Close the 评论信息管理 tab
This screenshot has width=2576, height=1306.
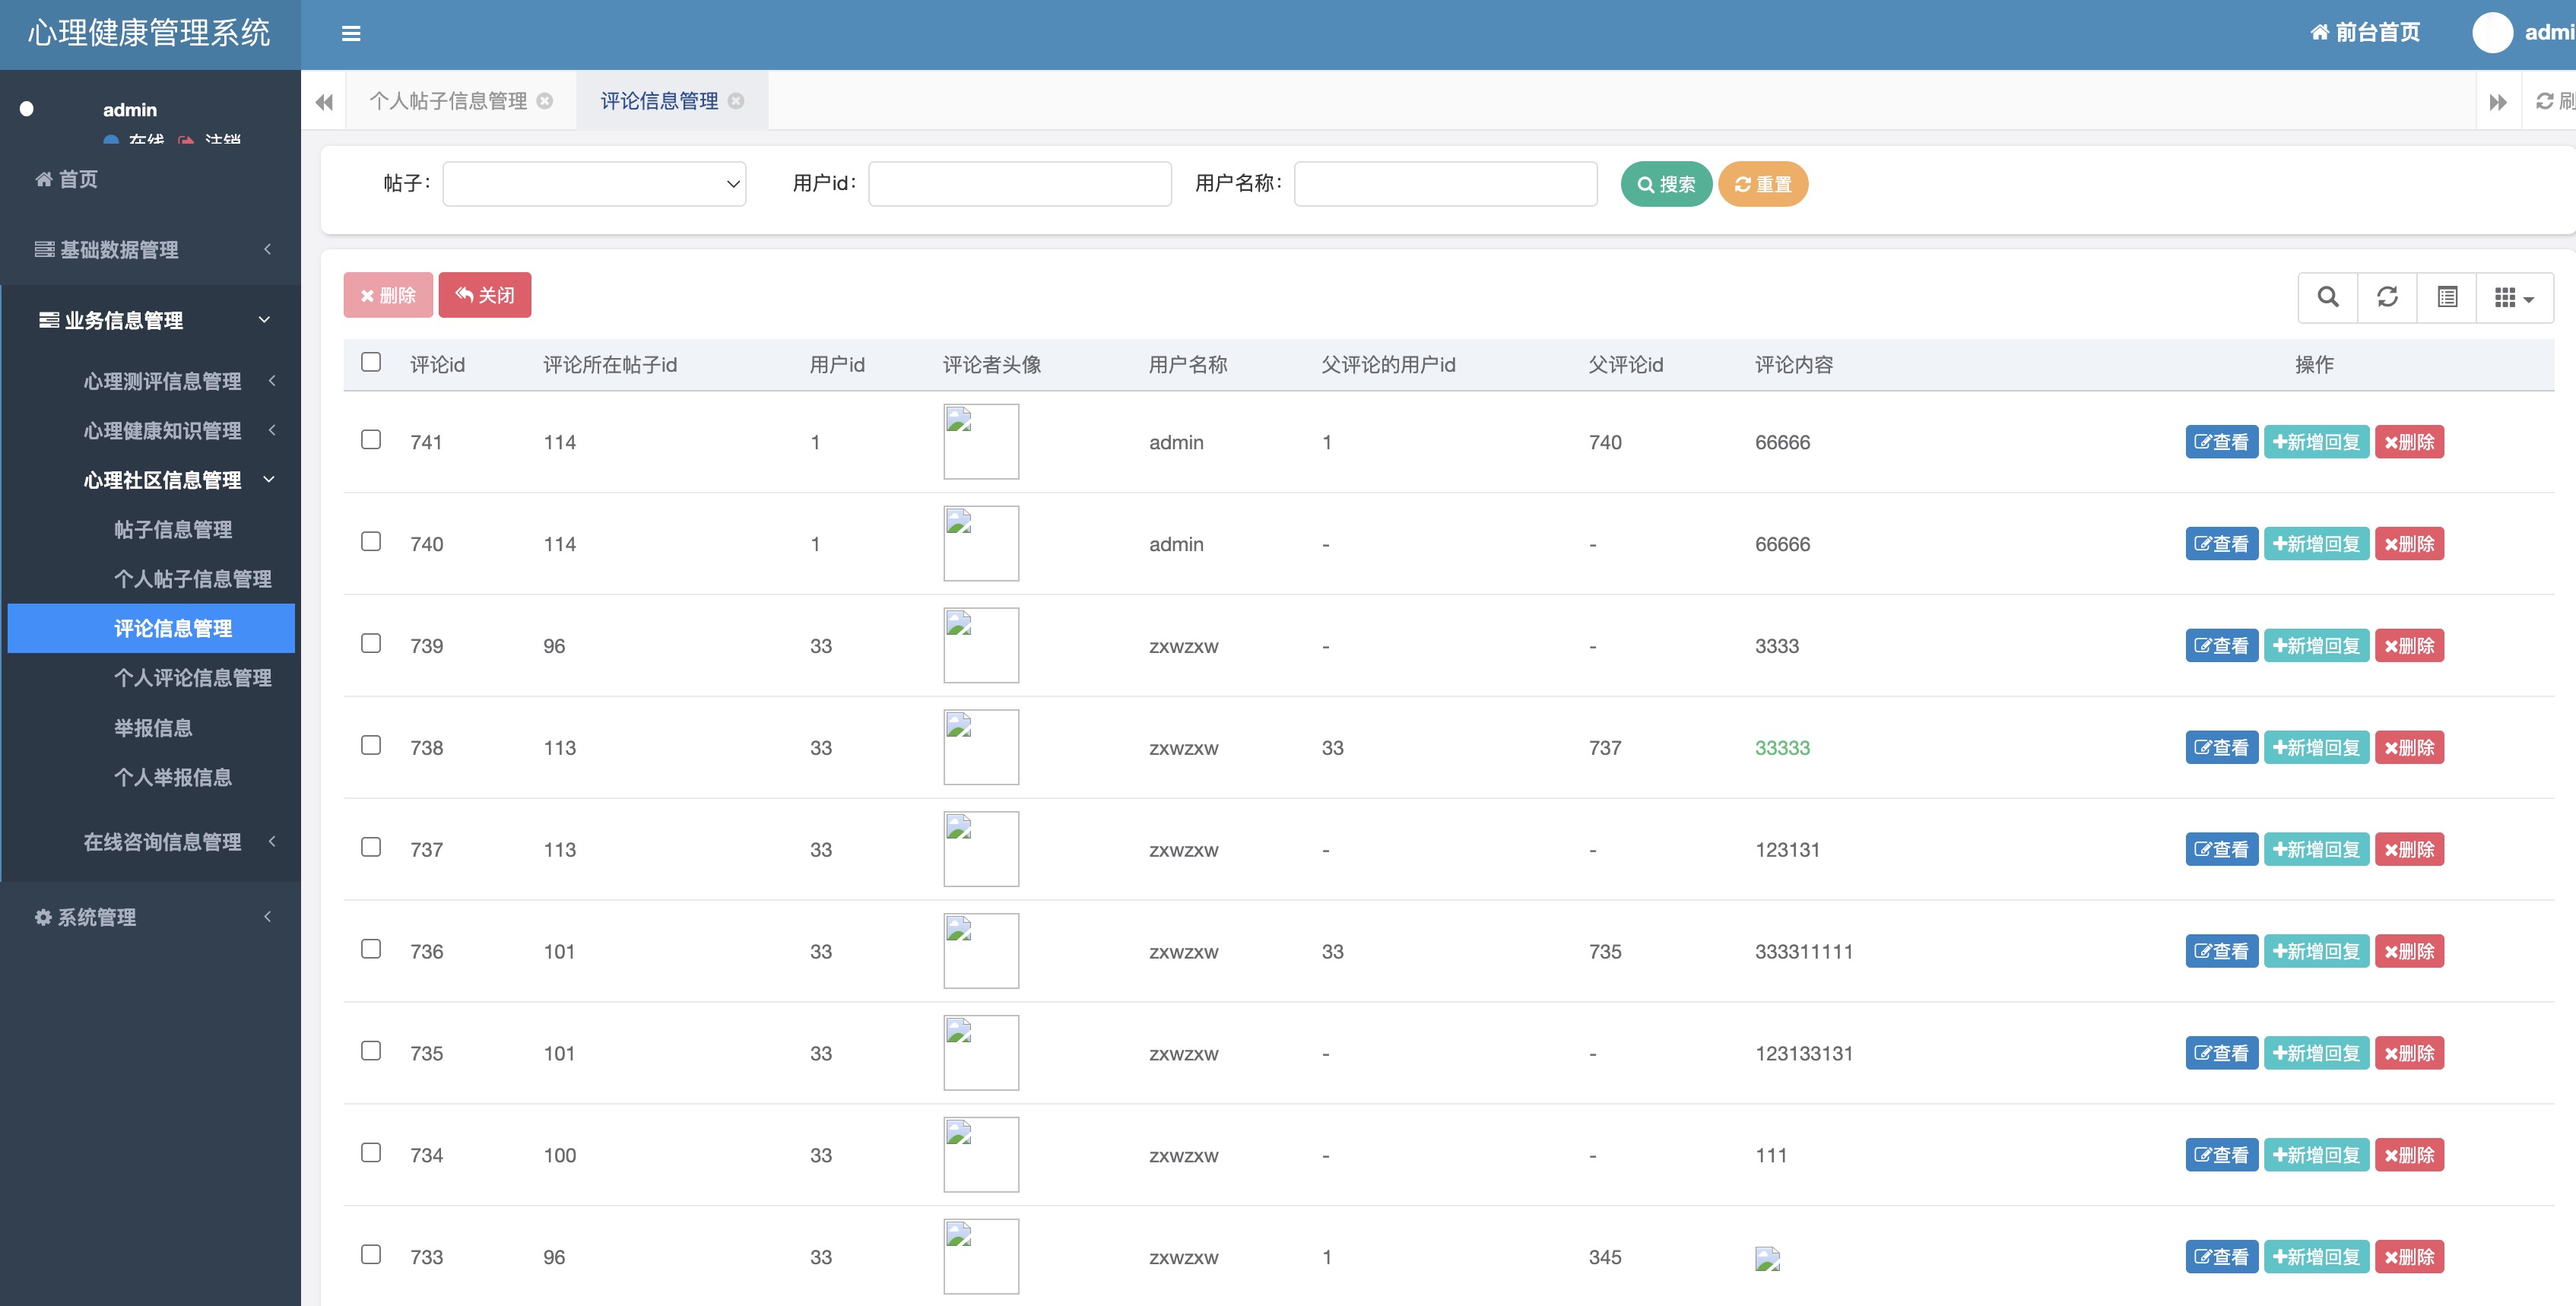click(x=736, y=101)
